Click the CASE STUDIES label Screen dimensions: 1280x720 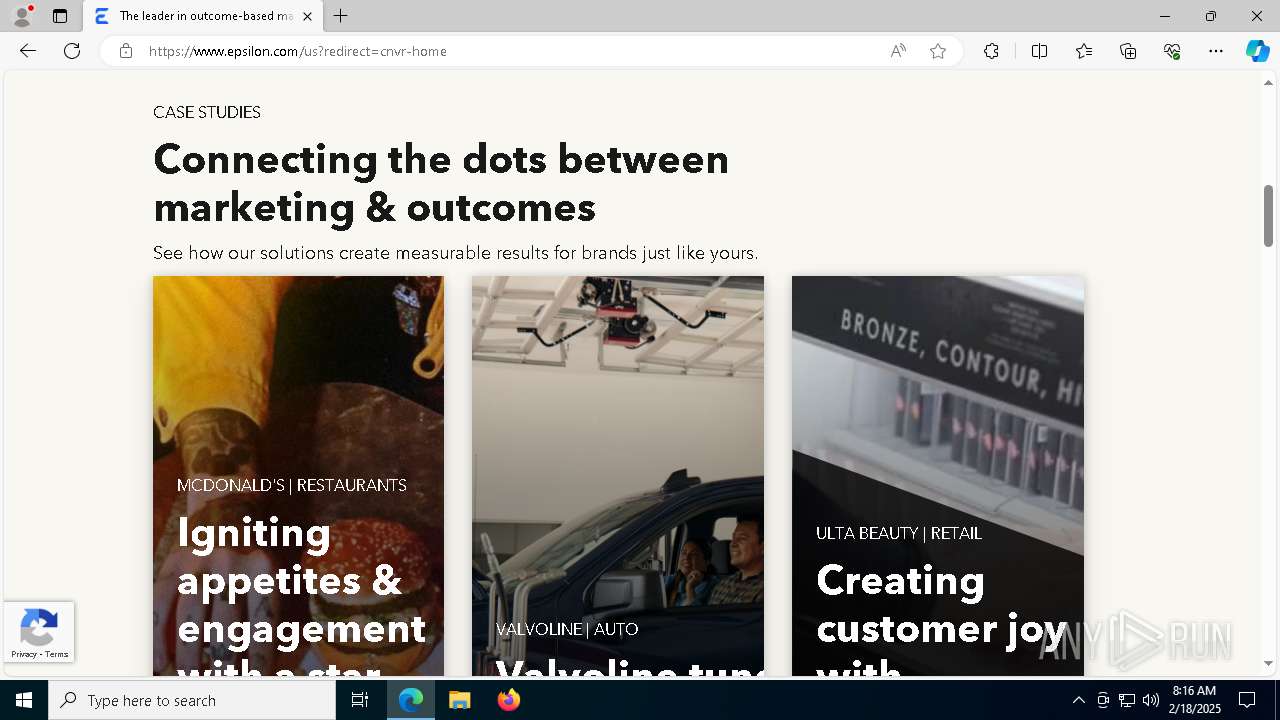pos(207,112)
